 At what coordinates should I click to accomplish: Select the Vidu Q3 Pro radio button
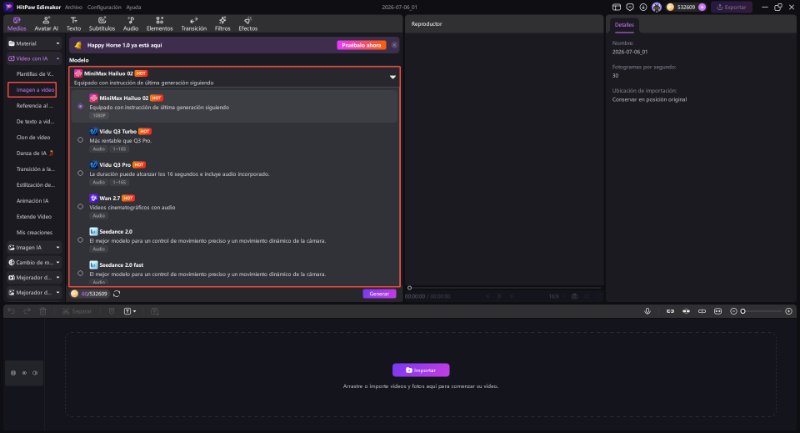click(x=80, y=173)
